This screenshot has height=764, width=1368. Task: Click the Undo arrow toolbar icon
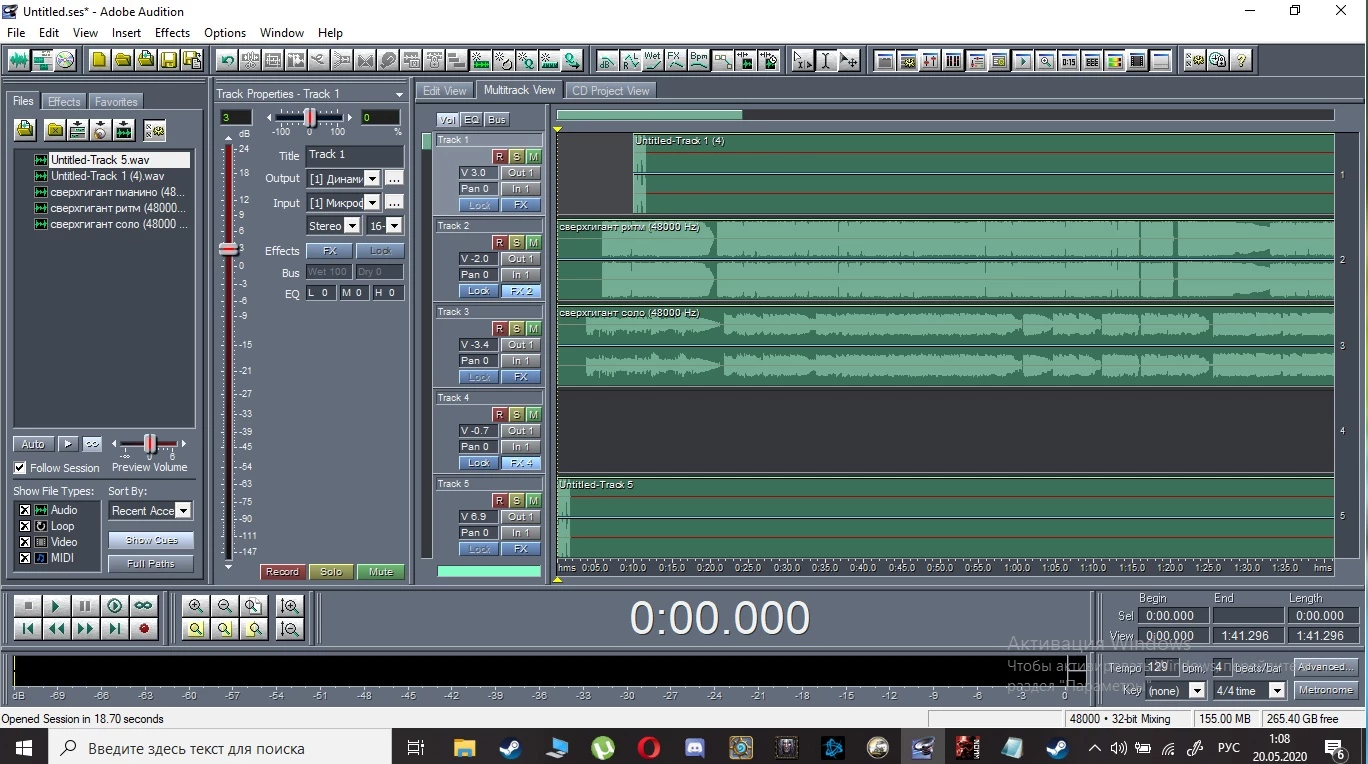tap(227, 60)
